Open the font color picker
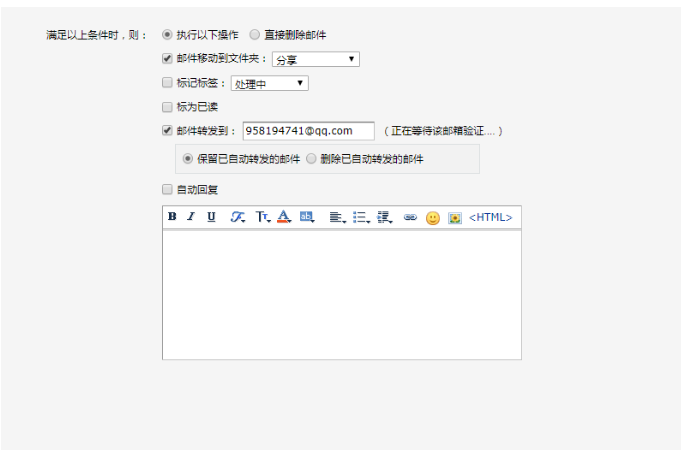Image resolution: width=681 pixels, height=454 pixels. [284, 217]
